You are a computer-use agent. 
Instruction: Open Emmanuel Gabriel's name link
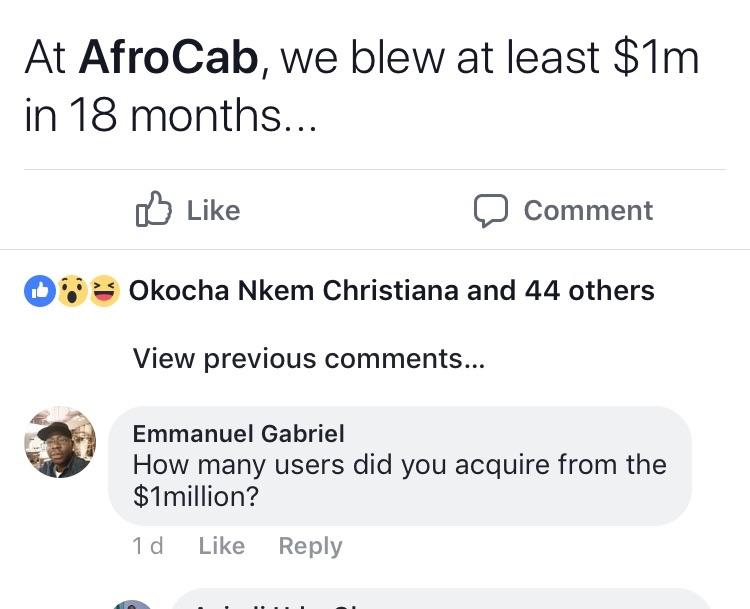tap(239, 433)
